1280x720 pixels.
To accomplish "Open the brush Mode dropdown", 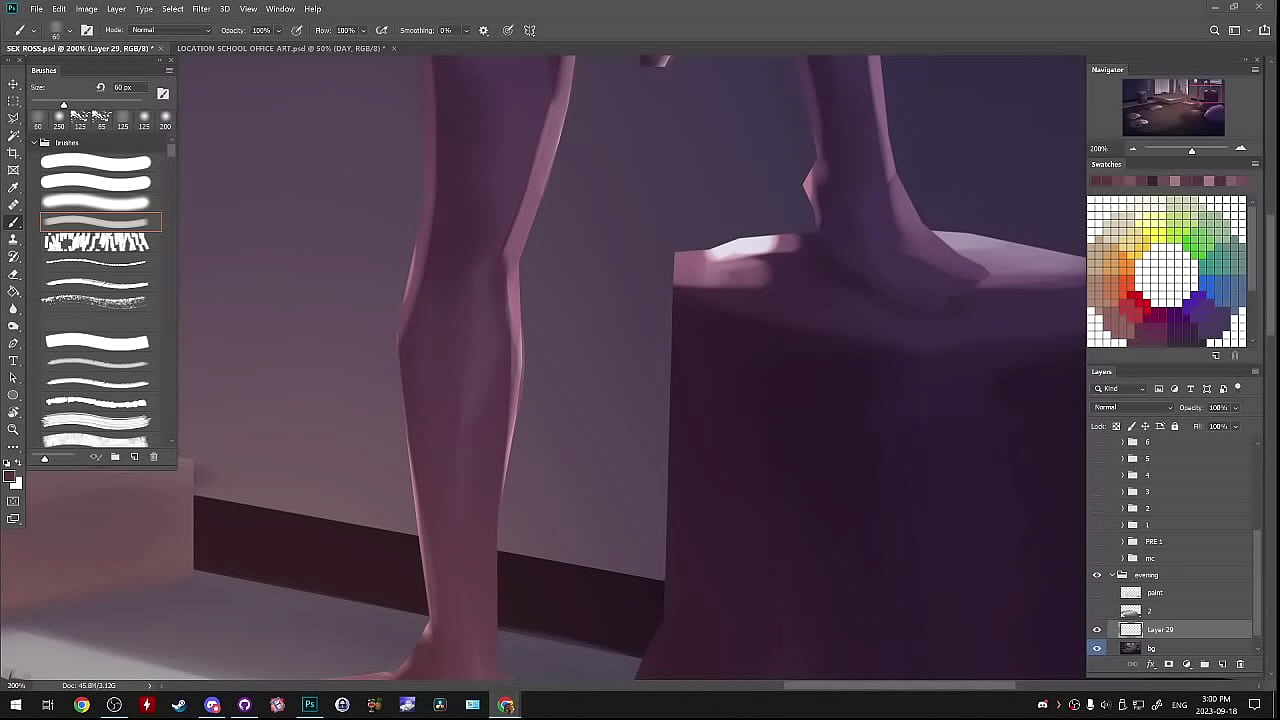I will click(x=170, y=30).
